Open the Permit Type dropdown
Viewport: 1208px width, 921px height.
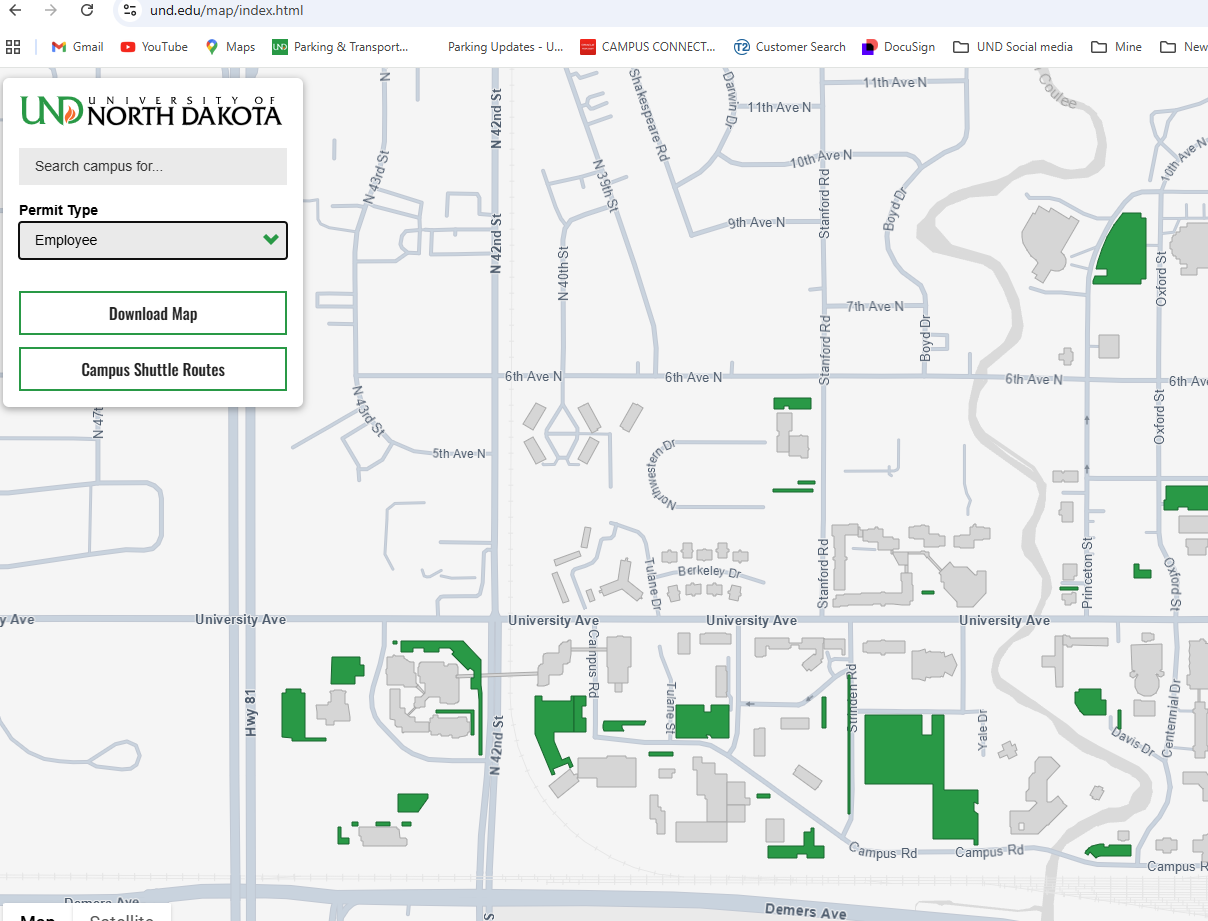click(152, 240)
